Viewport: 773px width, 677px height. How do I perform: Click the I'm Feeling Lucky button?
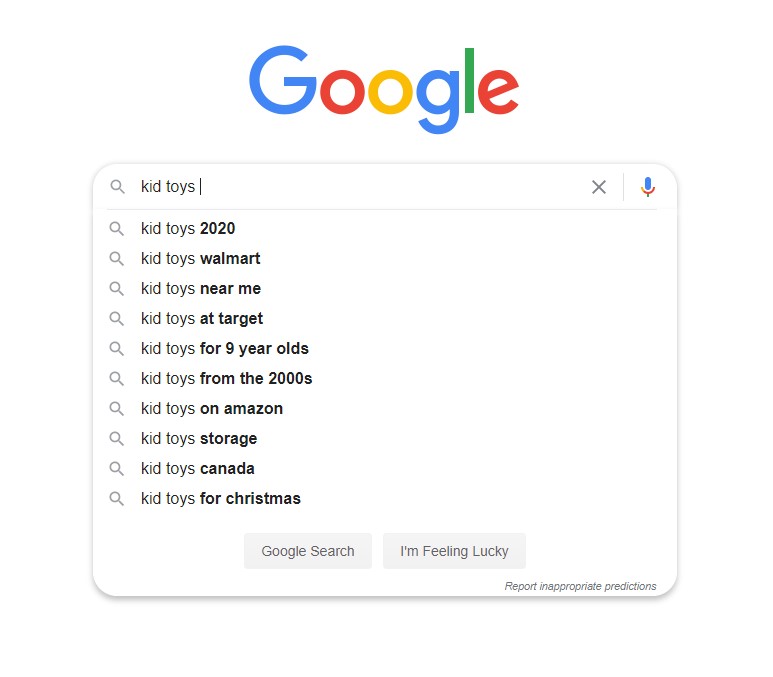point(454,551)
